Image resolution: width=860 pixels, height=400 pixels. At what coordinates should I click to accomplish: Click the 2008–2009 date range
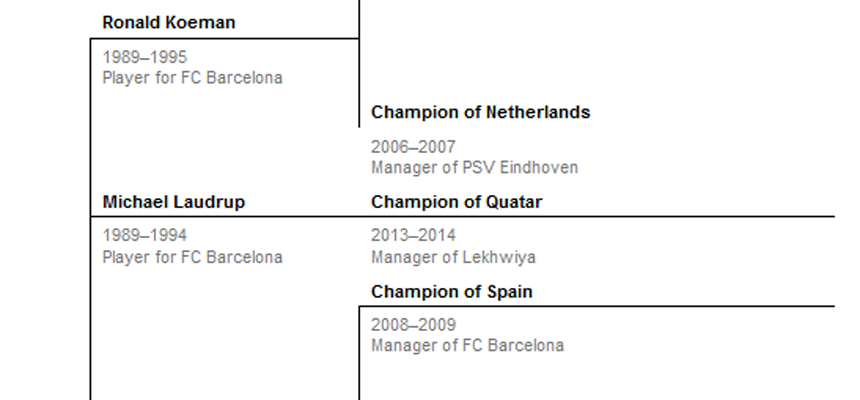click(413, 325)
